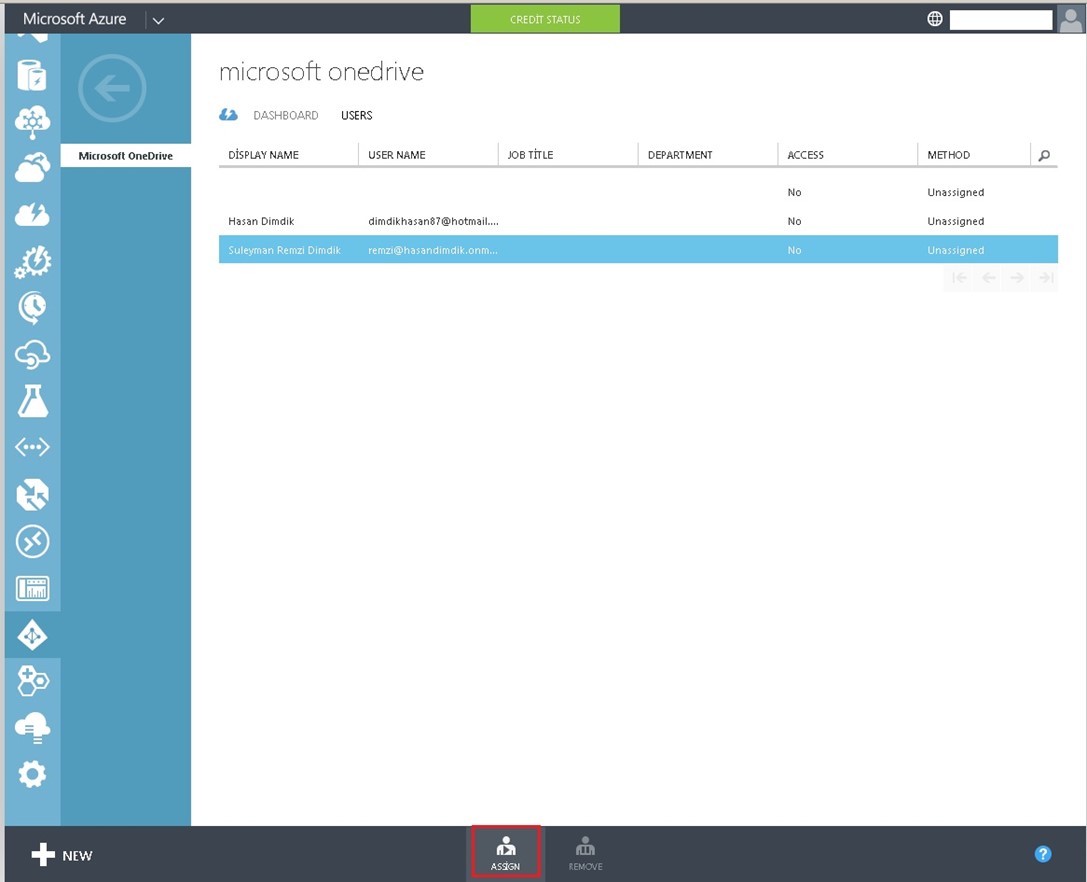
Task: Go back using the circular arrow
Action: (x=112, y=88)
